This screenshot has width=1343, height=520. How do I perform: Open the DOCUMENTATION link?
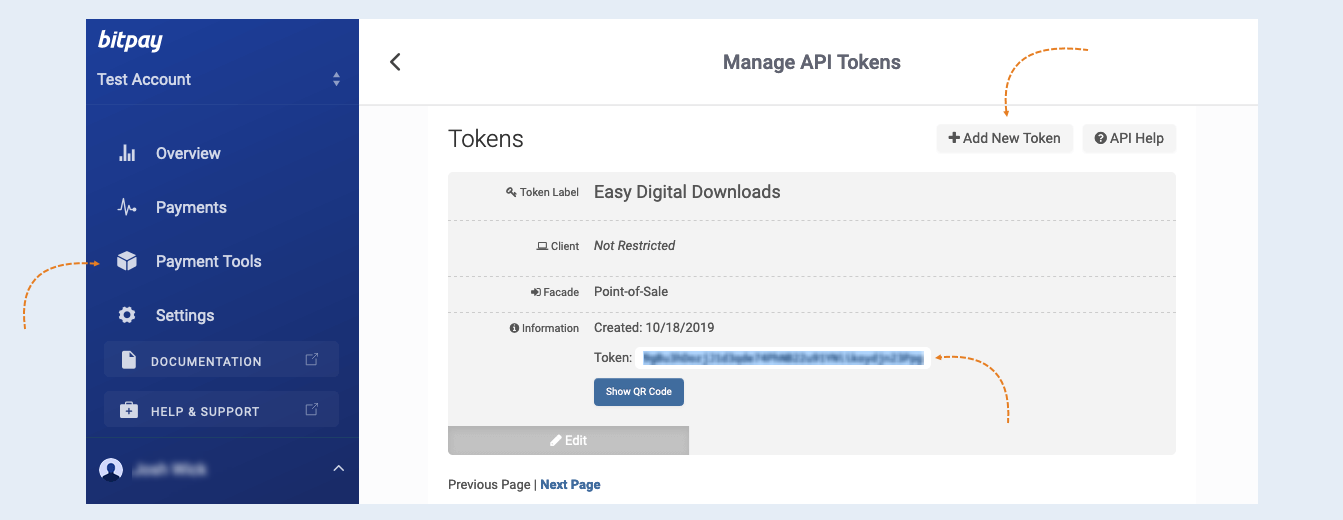[x=221, y=360]
